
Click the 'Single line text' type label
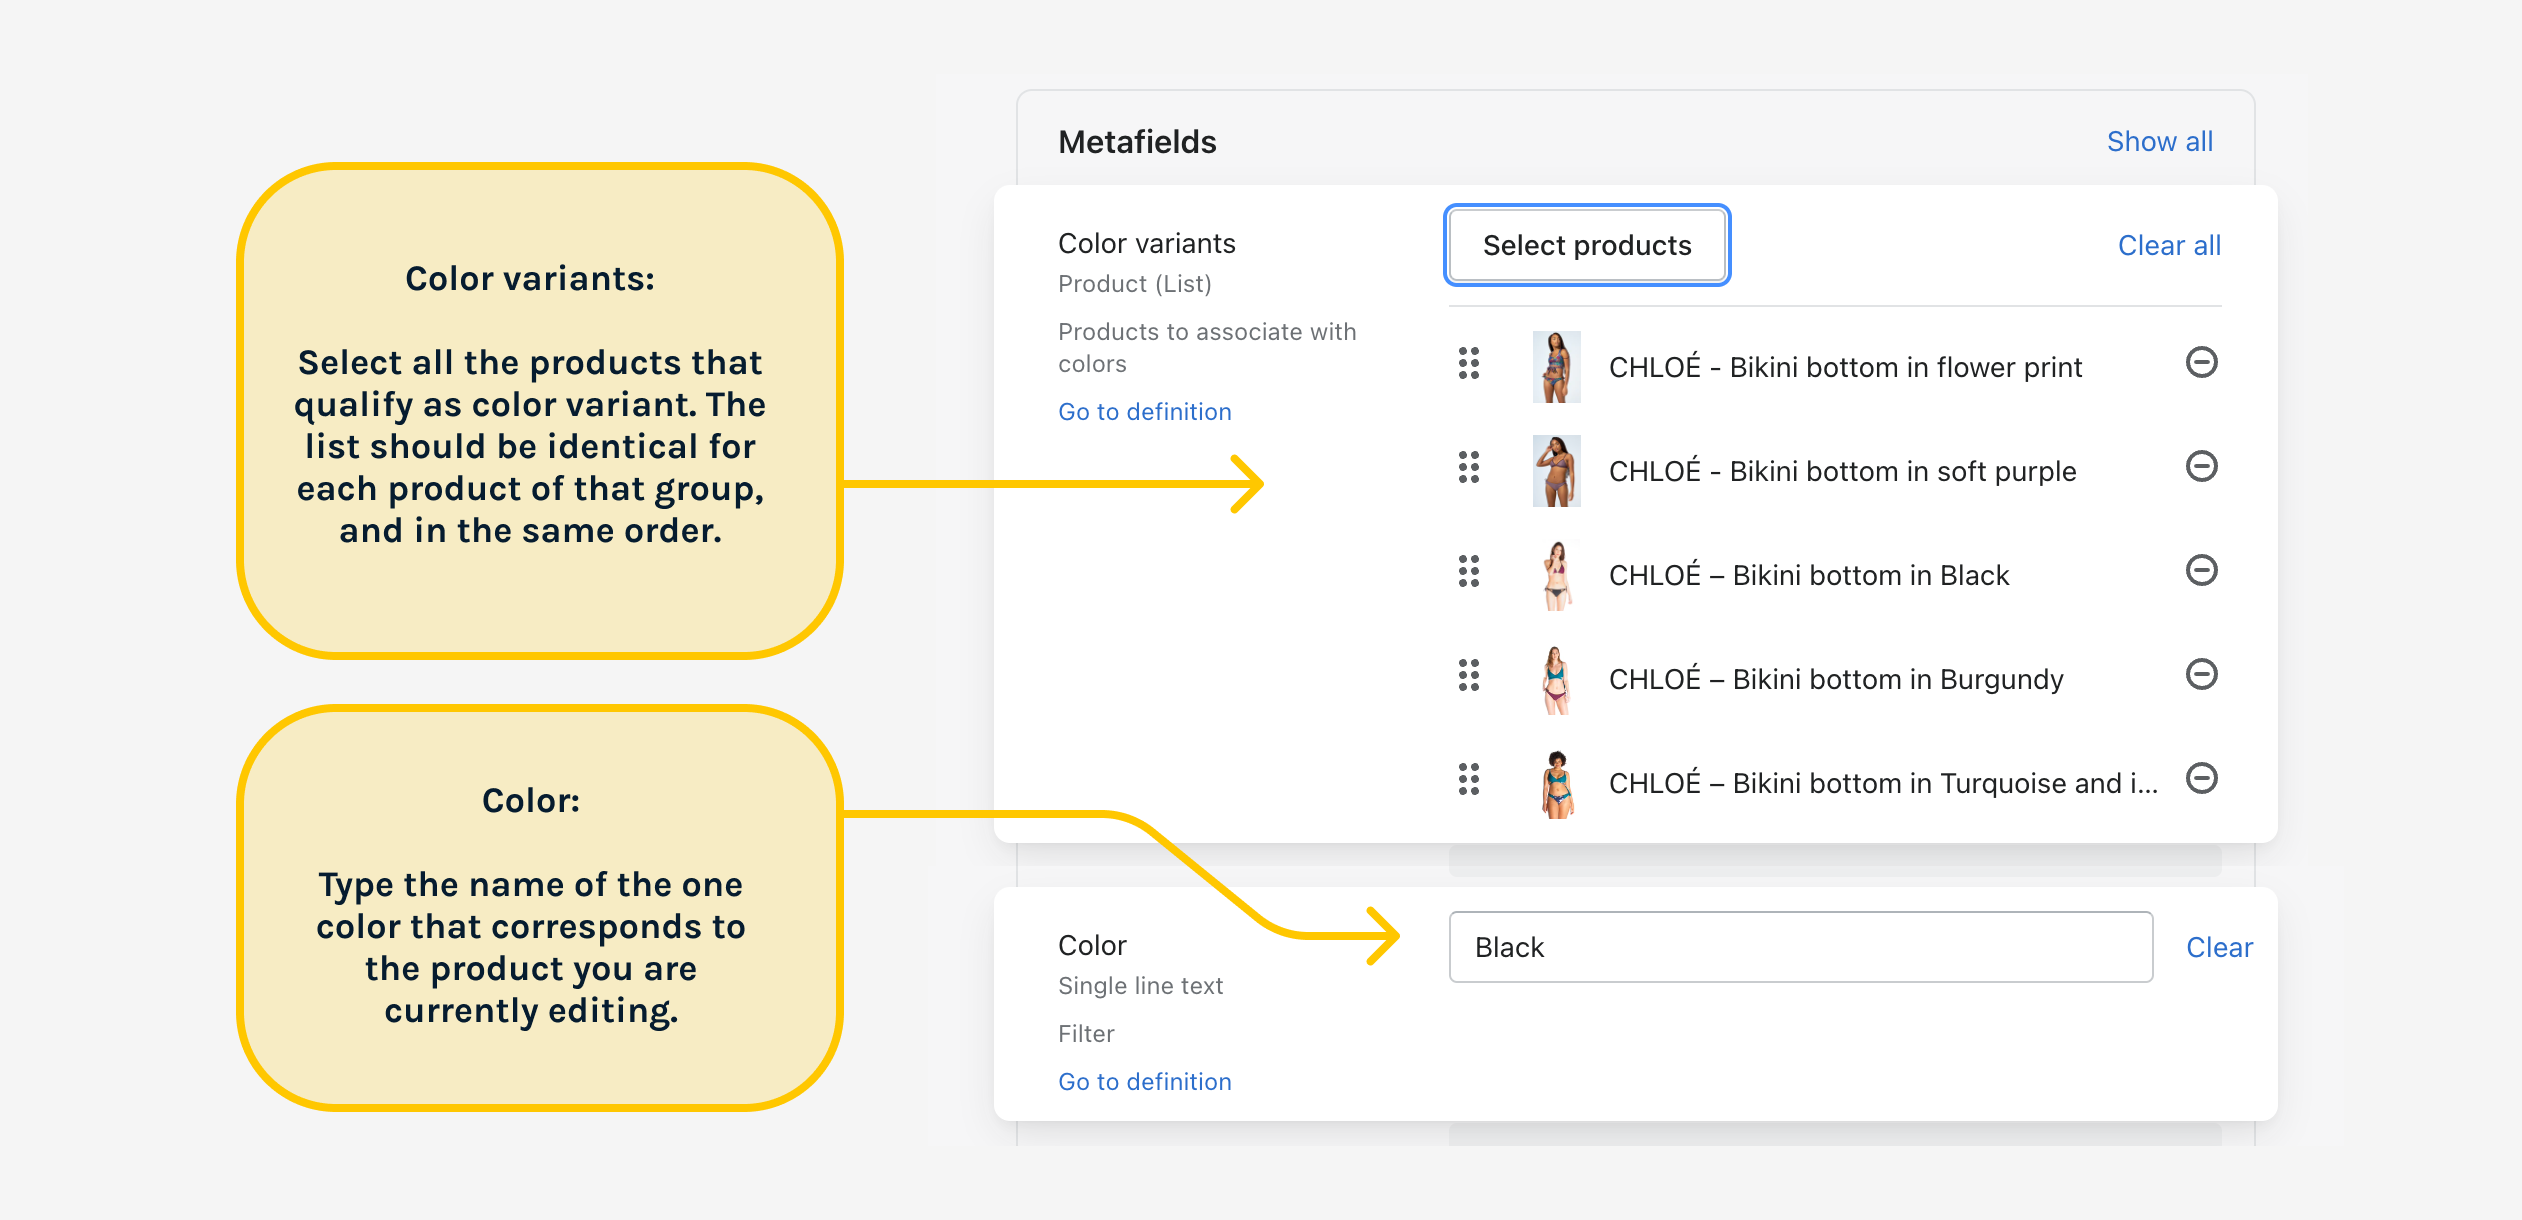[1141, 986]
